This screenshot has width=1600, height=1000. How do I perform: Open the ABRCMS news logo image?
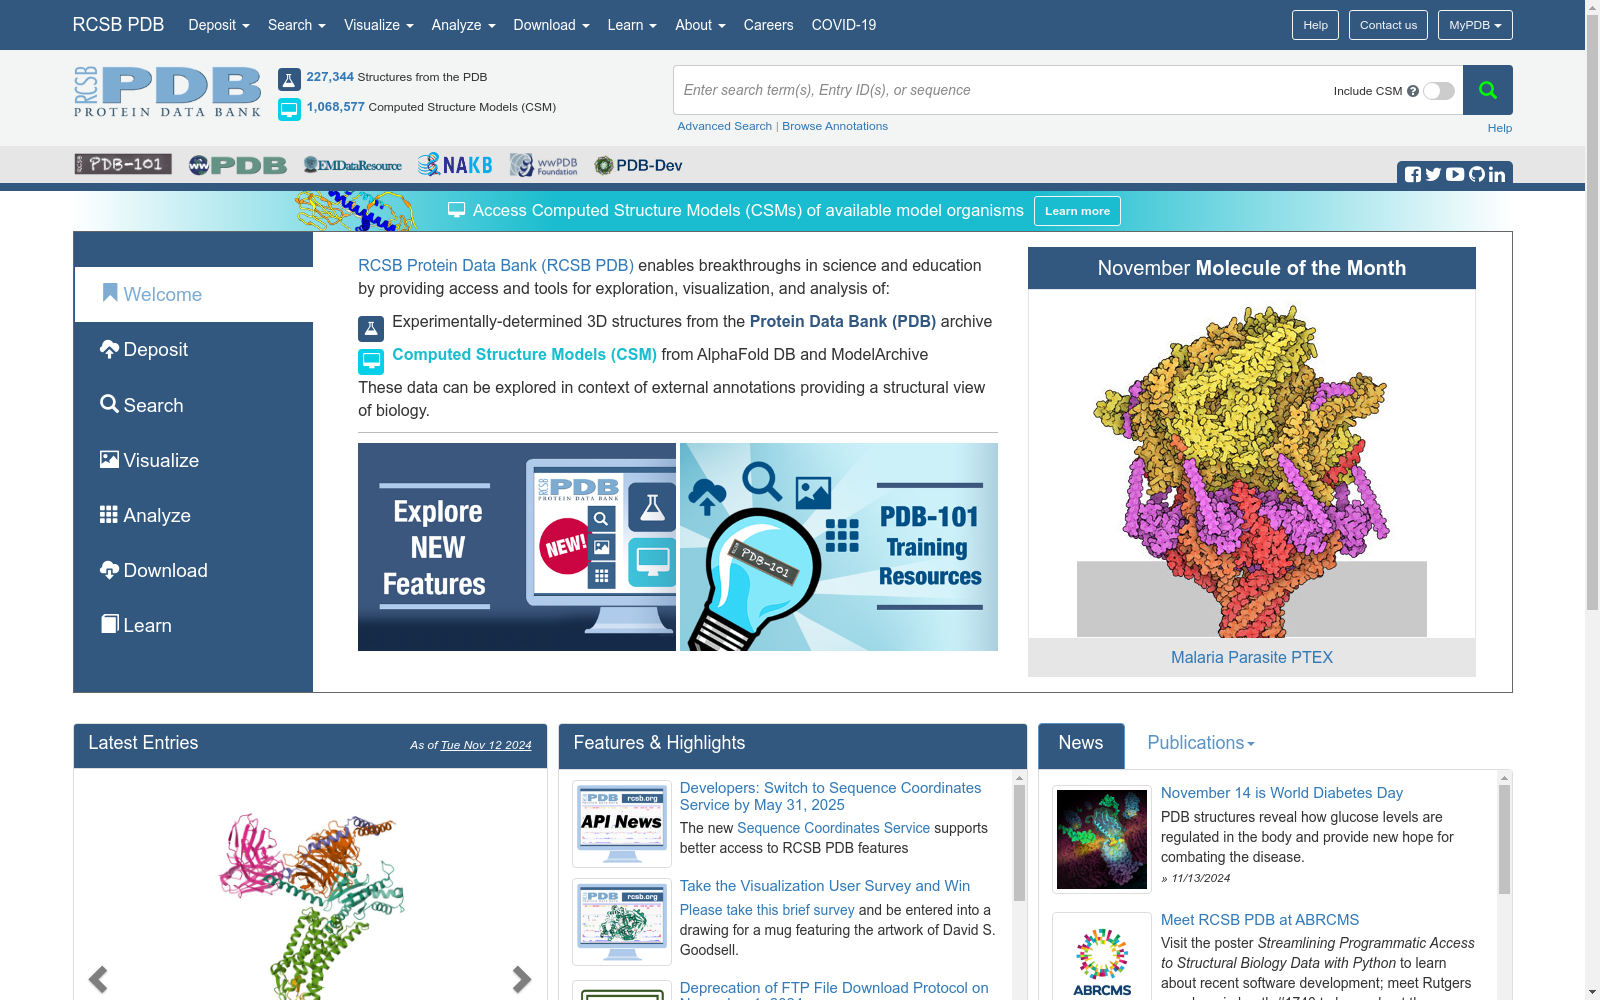tap(1102, 958)
